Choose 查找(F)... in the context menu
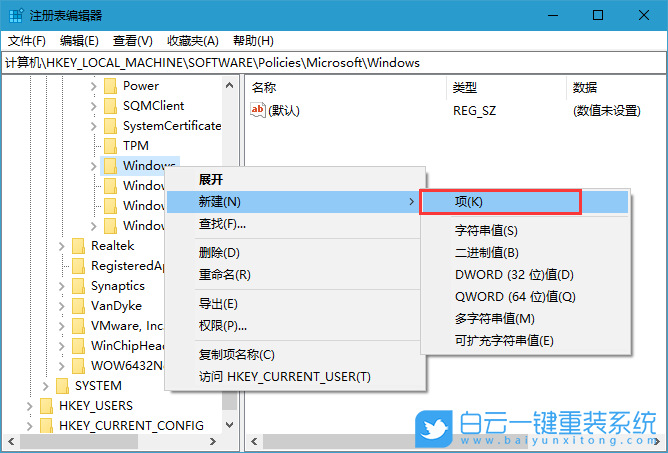This screenshot has height=453, width=668. coord(296,224)
